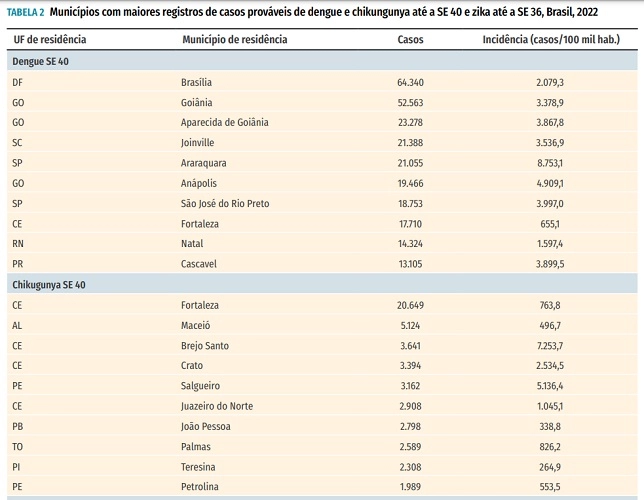Image resolution: width=644 pixels, height=500 pixels.
Task: Click the Juazeiro do Norte cell
Action: (217, 406)
